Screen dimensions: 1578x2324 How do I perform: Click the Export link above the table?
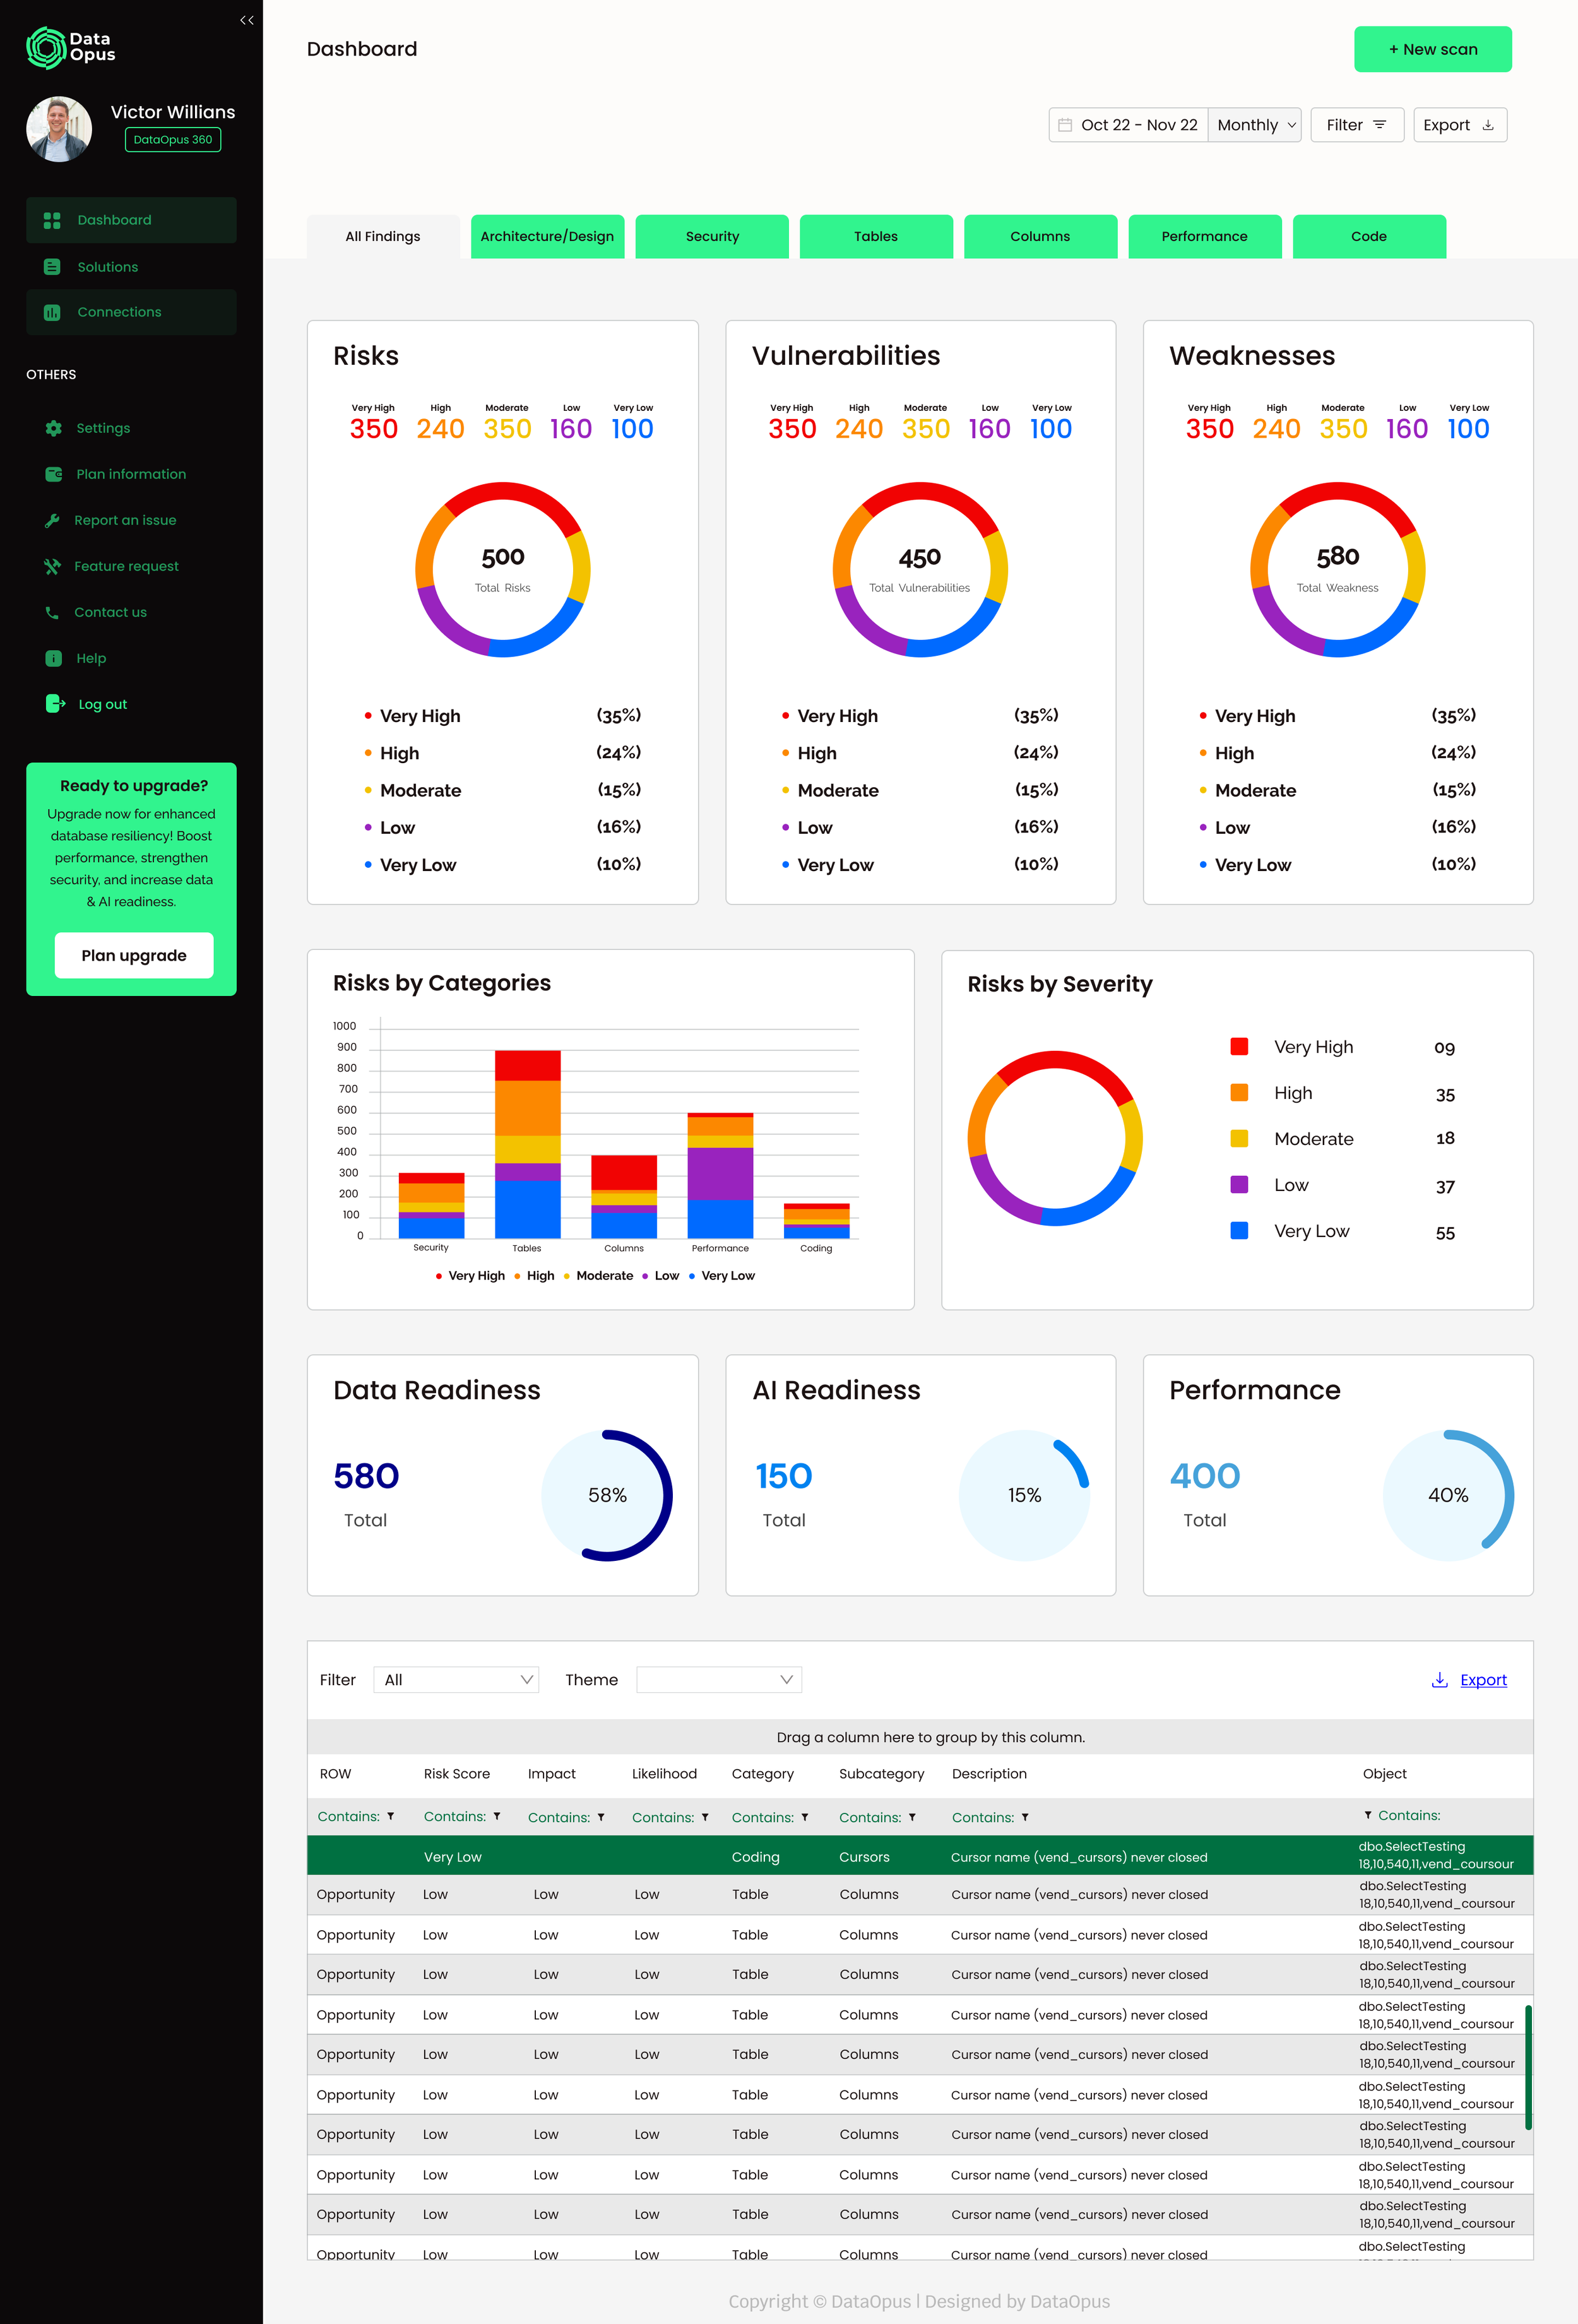1483,1680
